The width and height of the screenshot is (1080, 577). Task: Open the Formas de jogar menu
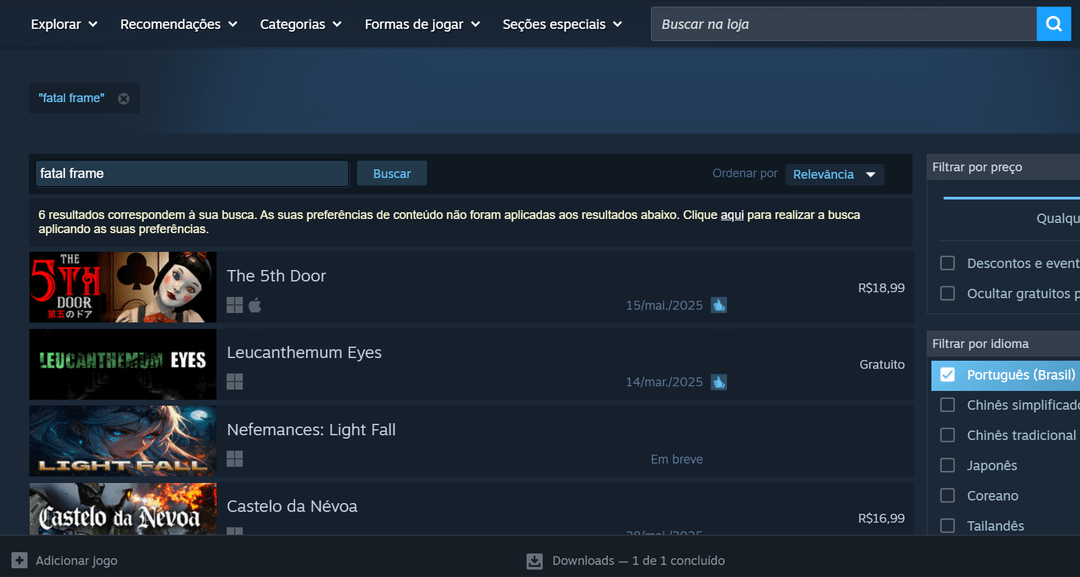pyautogui.click(x=422, y=24)
